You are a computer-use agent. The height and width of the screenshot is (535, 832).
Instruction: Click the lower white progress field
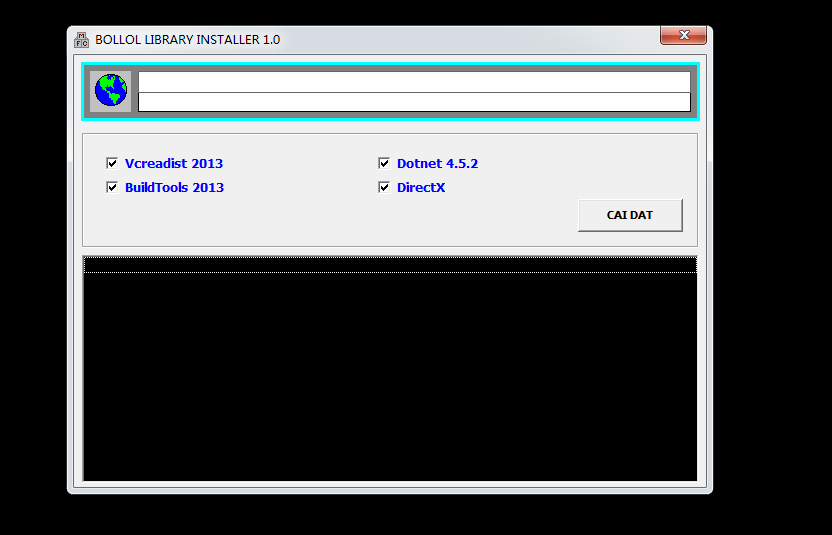[x=414, y=102]
